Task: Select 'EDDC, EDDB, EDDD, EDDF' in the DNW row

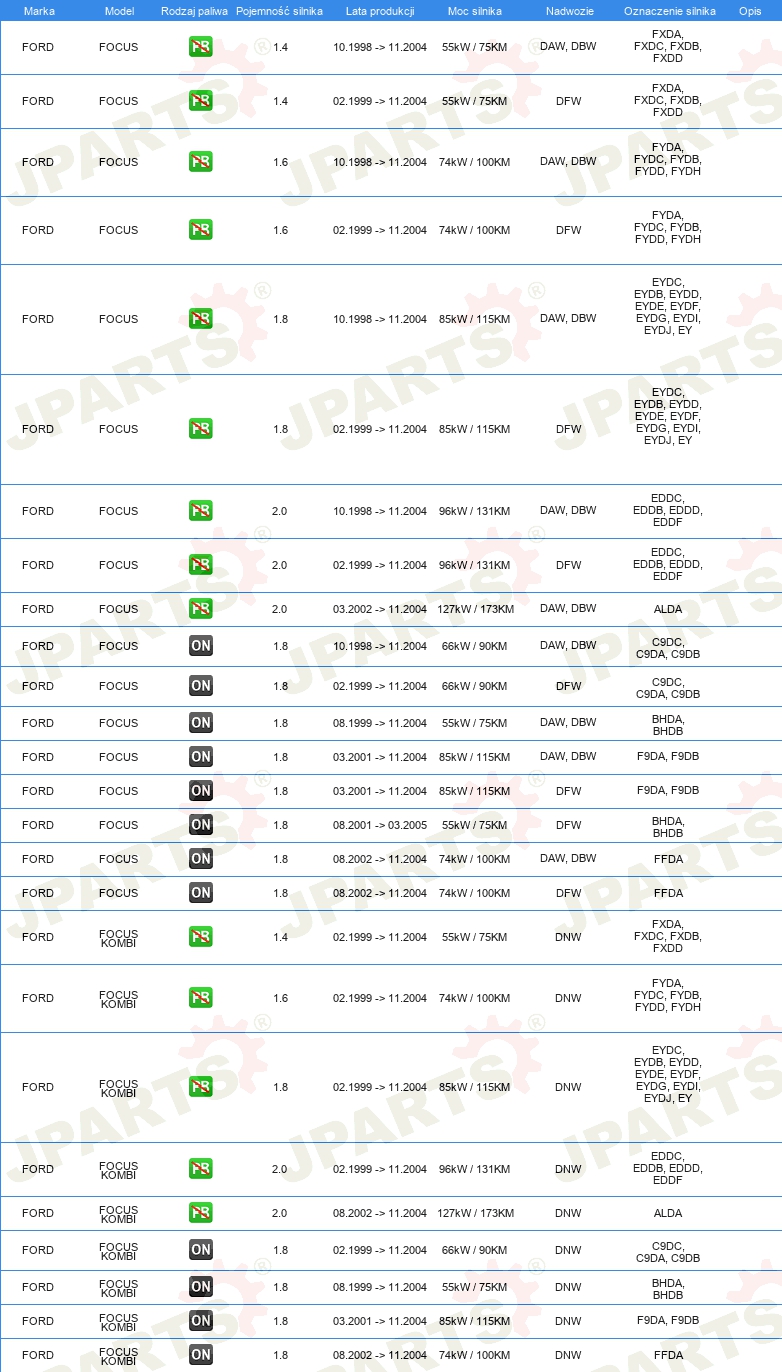Action: coord(668,1168)
